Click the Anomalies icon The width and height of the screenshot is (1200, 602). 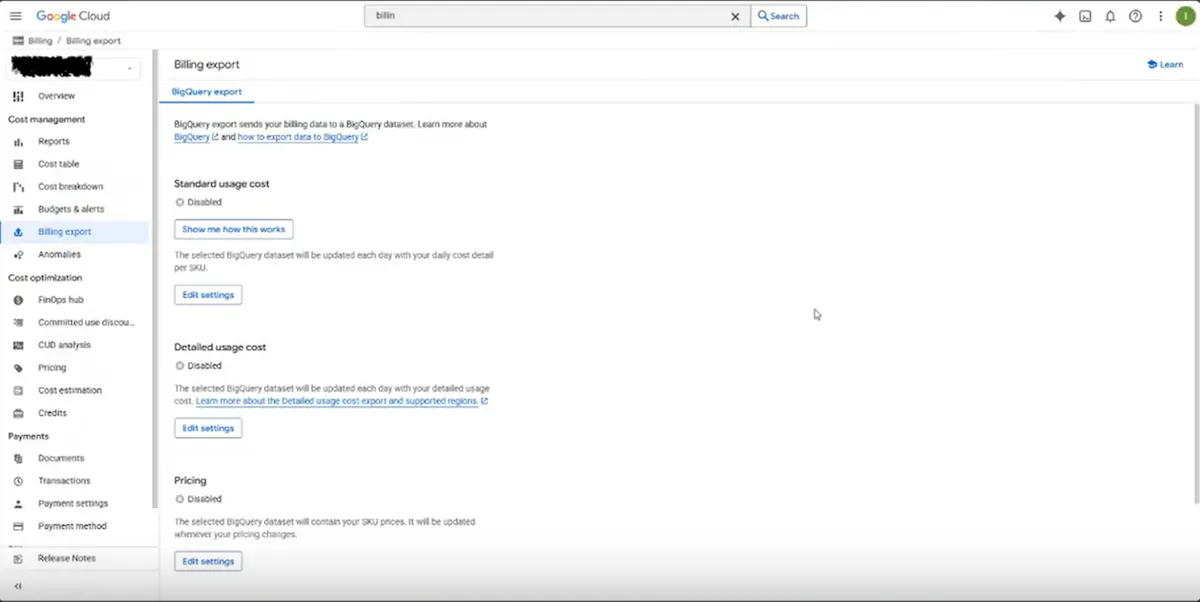[x=18, y=255]
